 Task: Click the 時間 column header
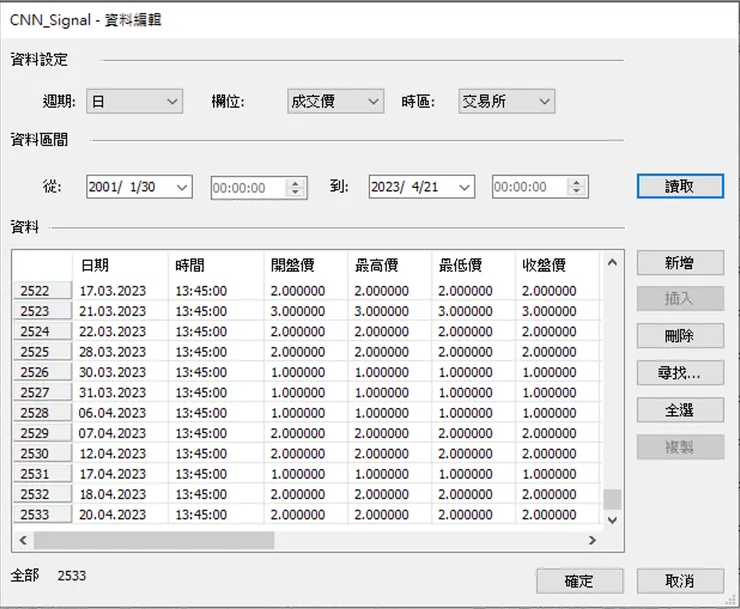pos(216,265)
